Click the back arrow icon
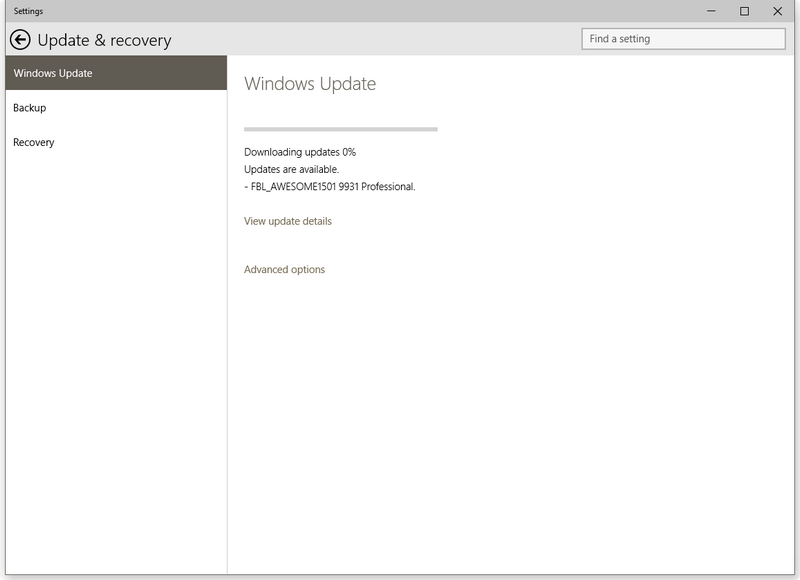Screen dimensions: 800x580 (x=20, y=40)
